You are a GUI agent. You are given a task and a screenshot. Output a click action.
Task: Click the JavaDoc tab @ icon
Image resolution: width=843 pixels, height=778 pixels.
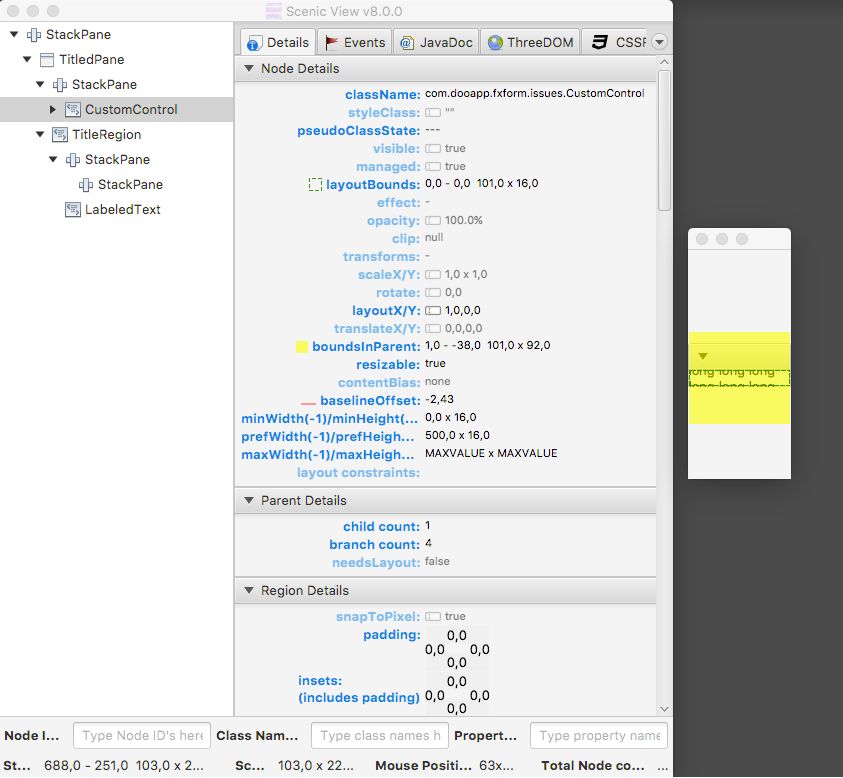pyautogui.click(x=407, y=42)
